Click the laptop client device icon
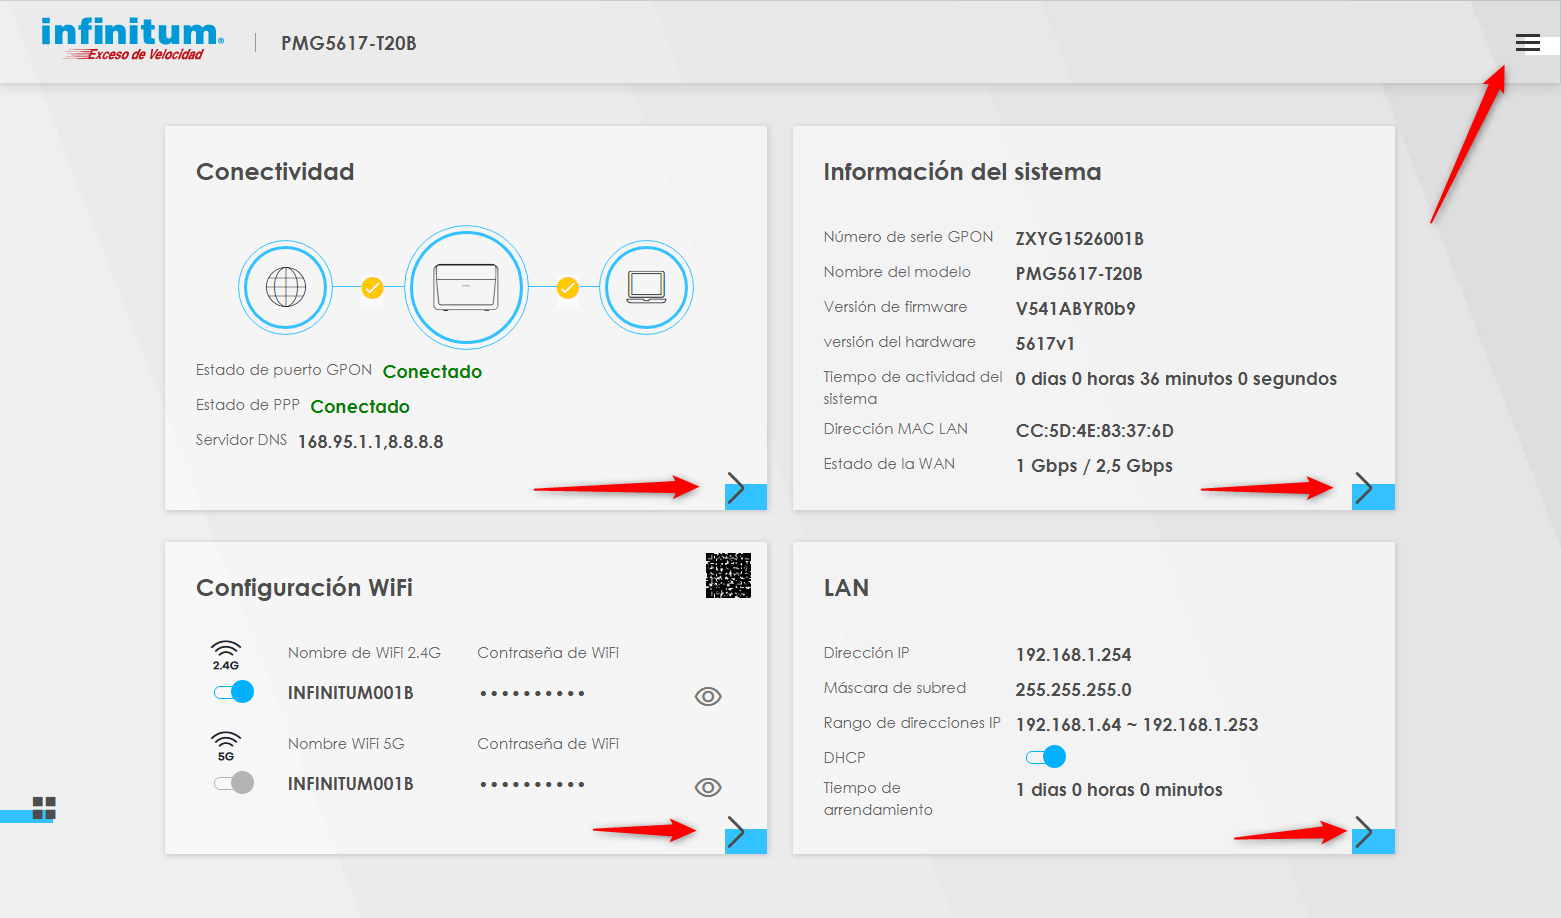1561x918 pixels. (x=646, y=288)
